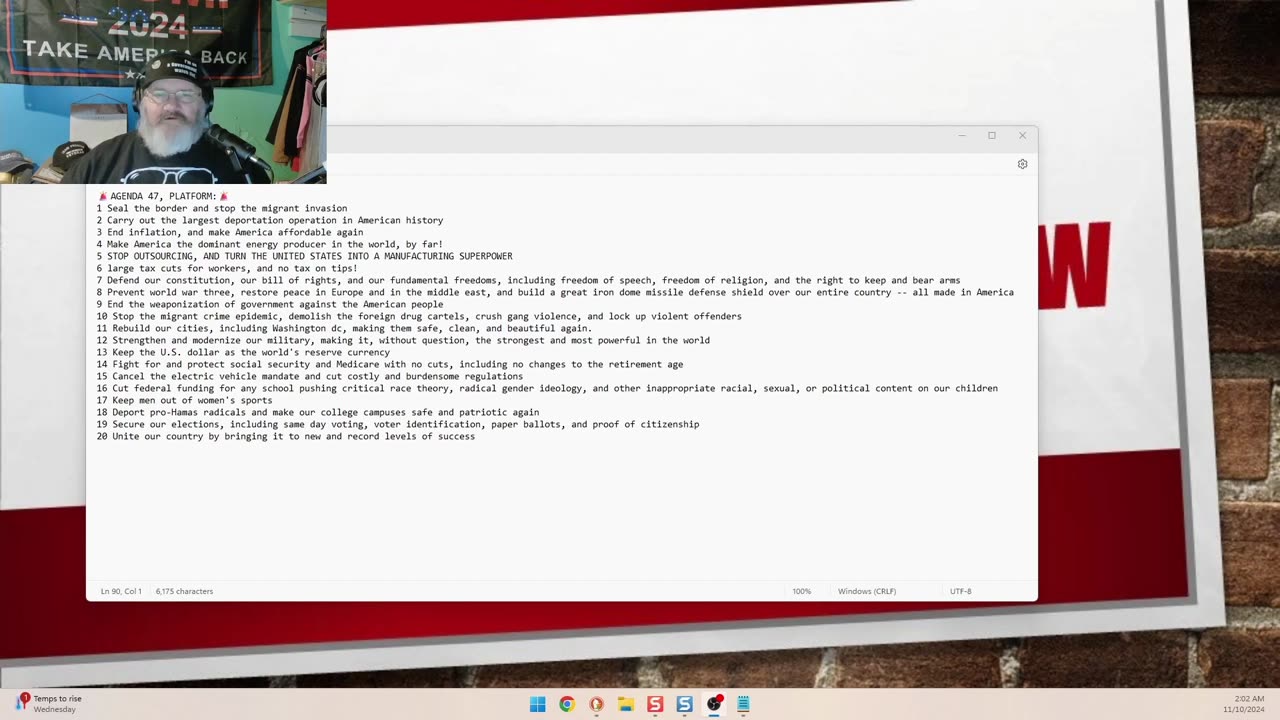The width and height of the screenshot is (1280, 720).
Task: Click the webcam video overlay thumbnail
Action: 163,92
